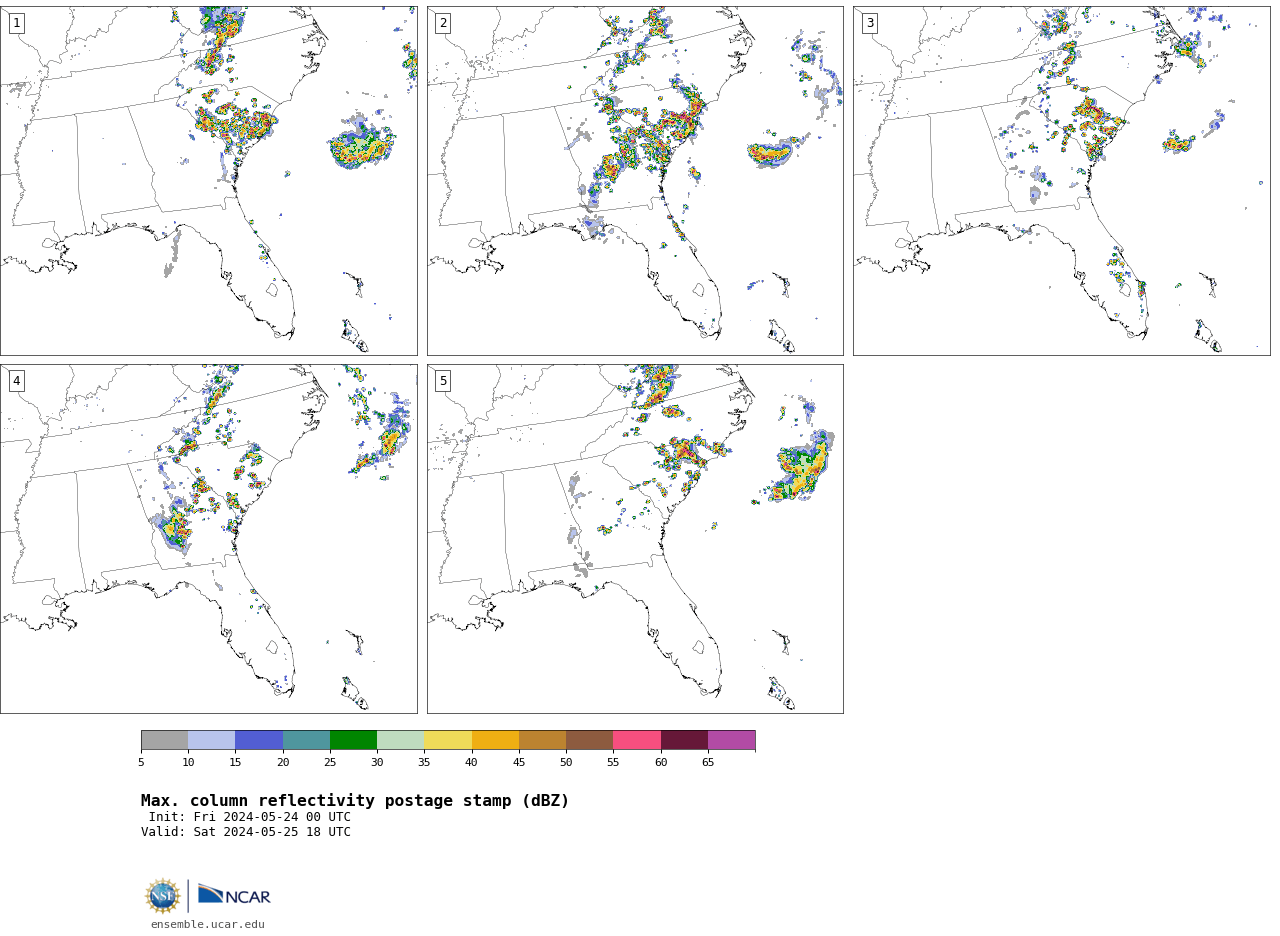Click the panel number label 4
Screen dimensions: 1280x936
pos(16,381)
